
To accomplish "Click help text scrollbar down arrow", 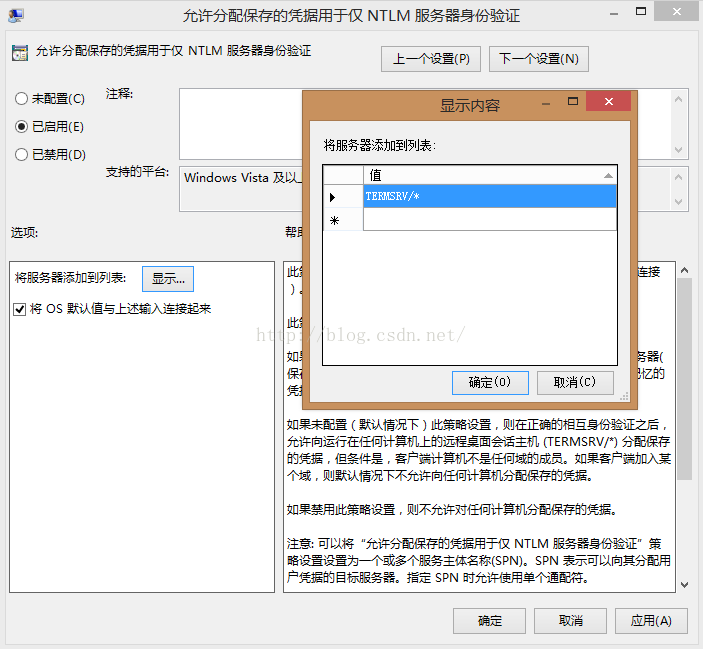I will point(684,585).
